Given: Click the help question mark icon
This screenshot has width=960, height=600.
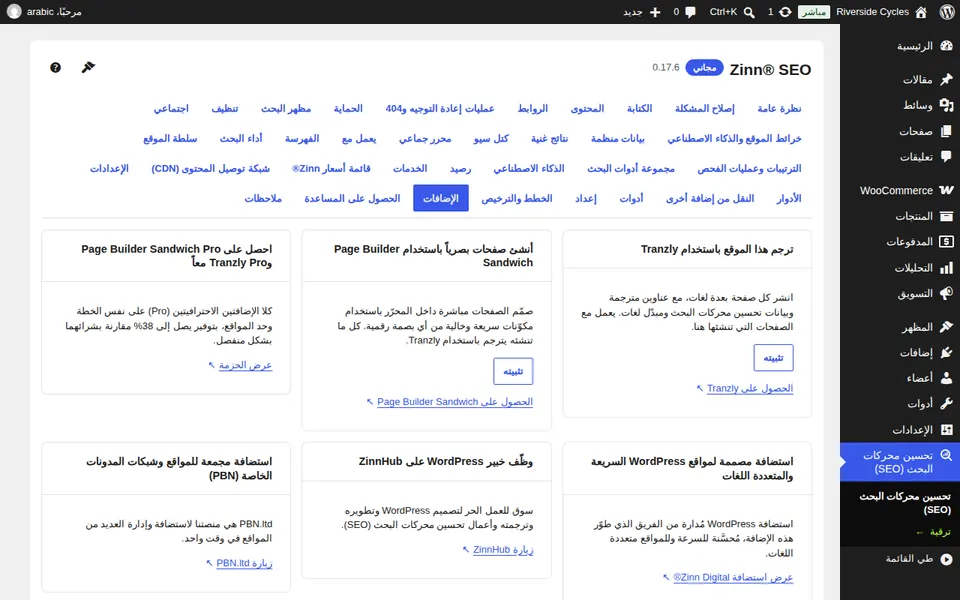Looking at the screenshot, I should [55, 67].
